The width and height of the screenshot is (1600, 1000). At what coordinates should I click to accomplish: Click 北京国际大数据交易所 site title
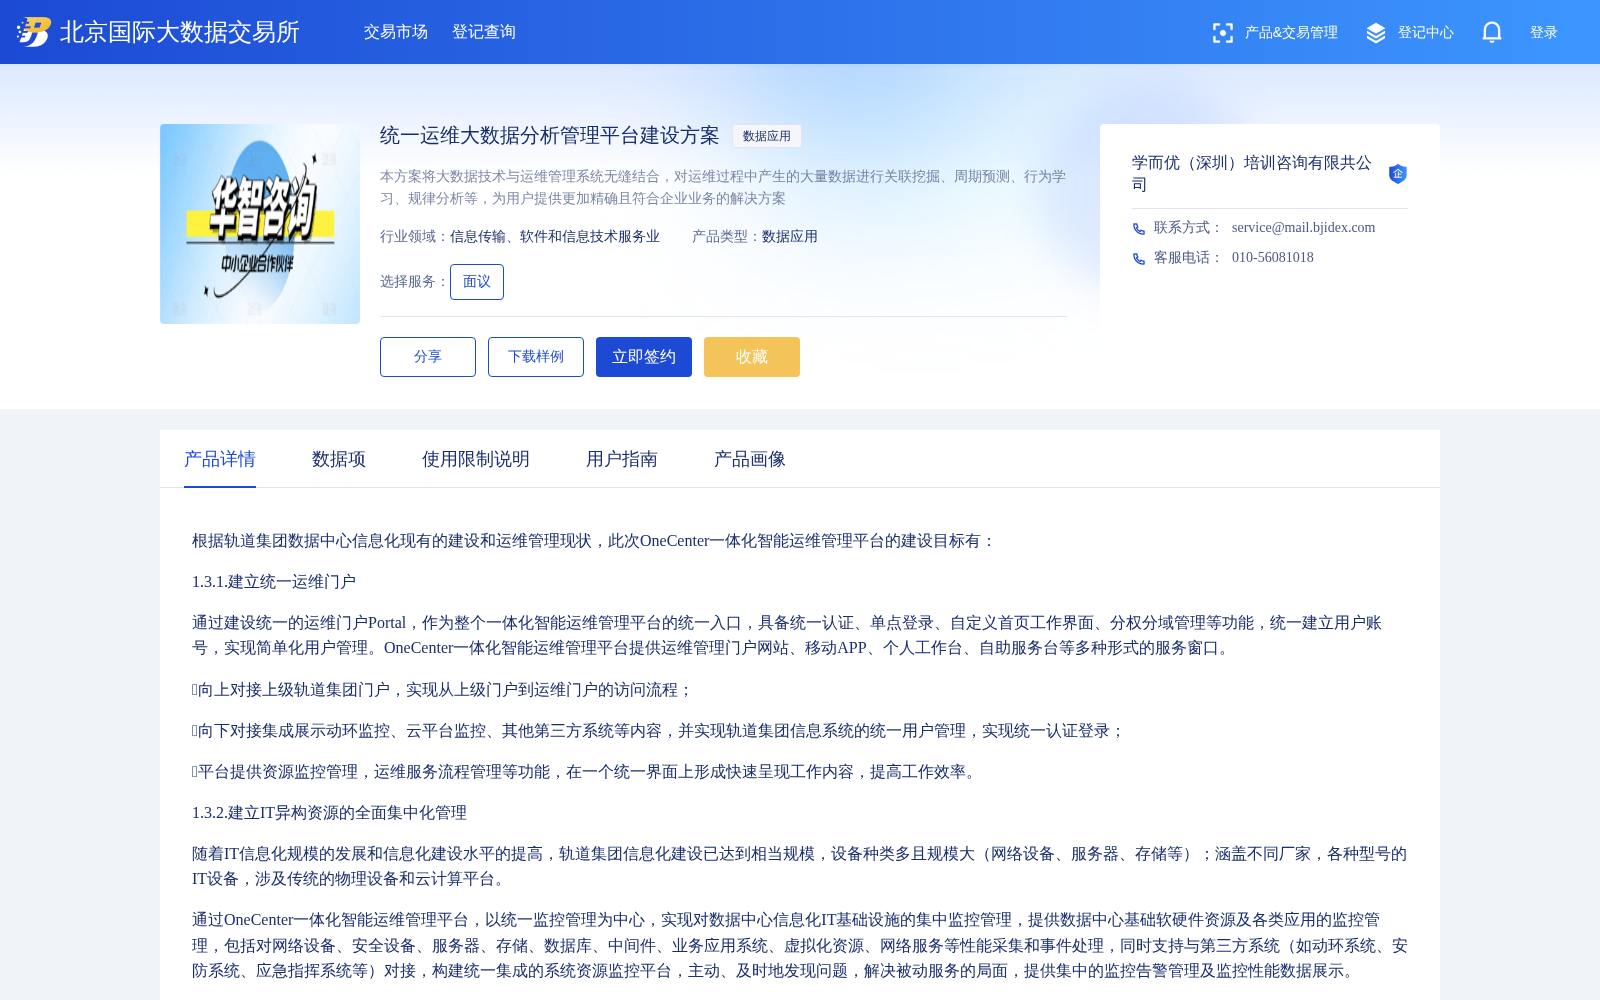point(180,32)
